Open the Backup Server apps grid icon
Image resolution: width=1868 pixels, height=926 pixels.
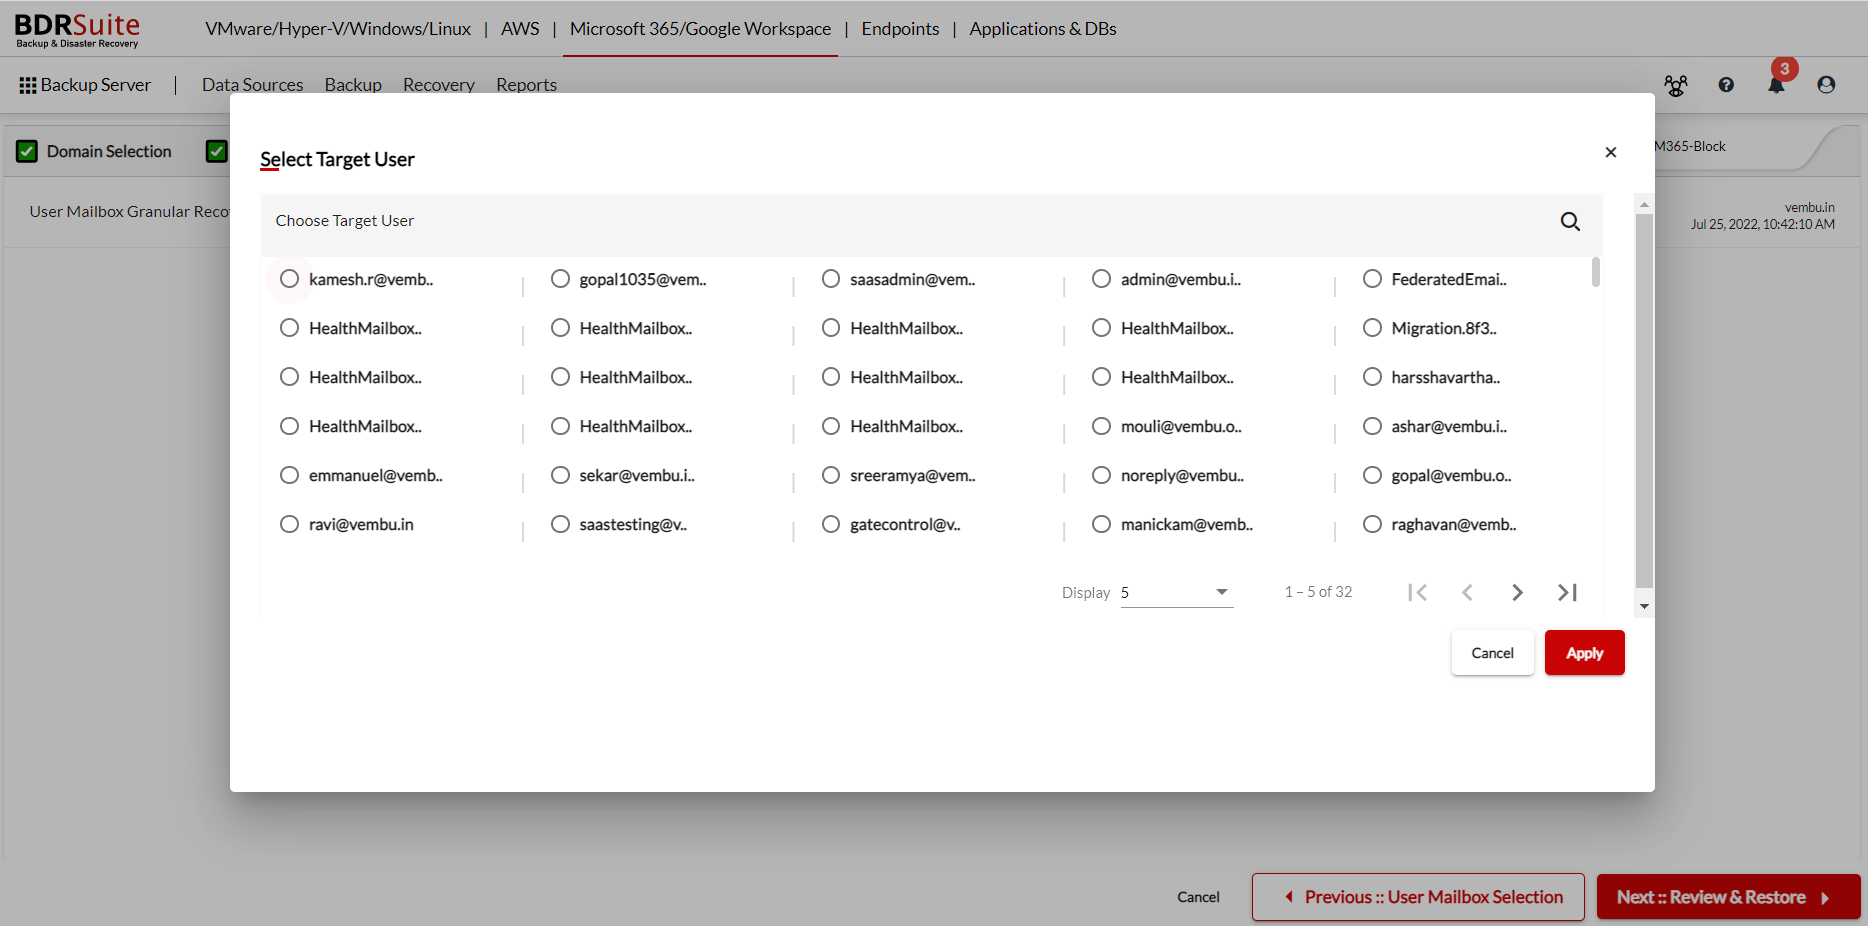28,86
